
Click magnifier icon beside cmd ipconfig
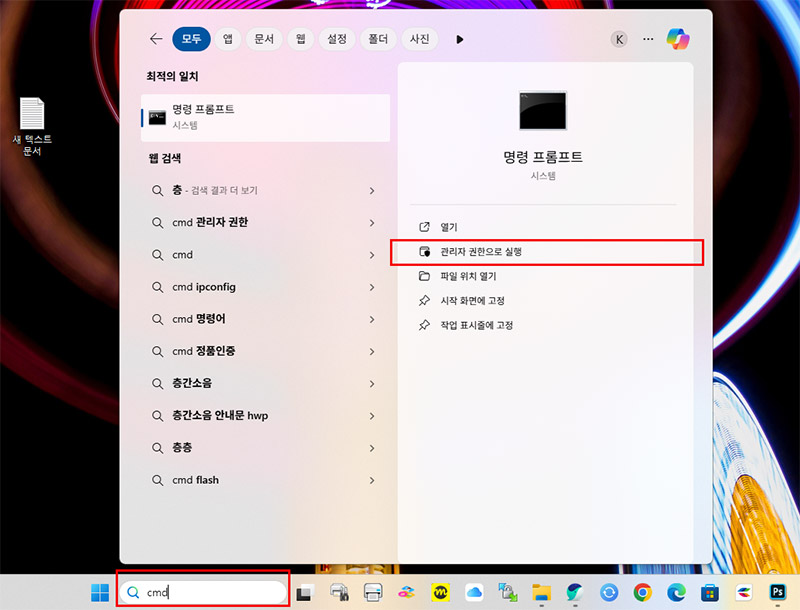pyautogui.click(x=158, y=287)
